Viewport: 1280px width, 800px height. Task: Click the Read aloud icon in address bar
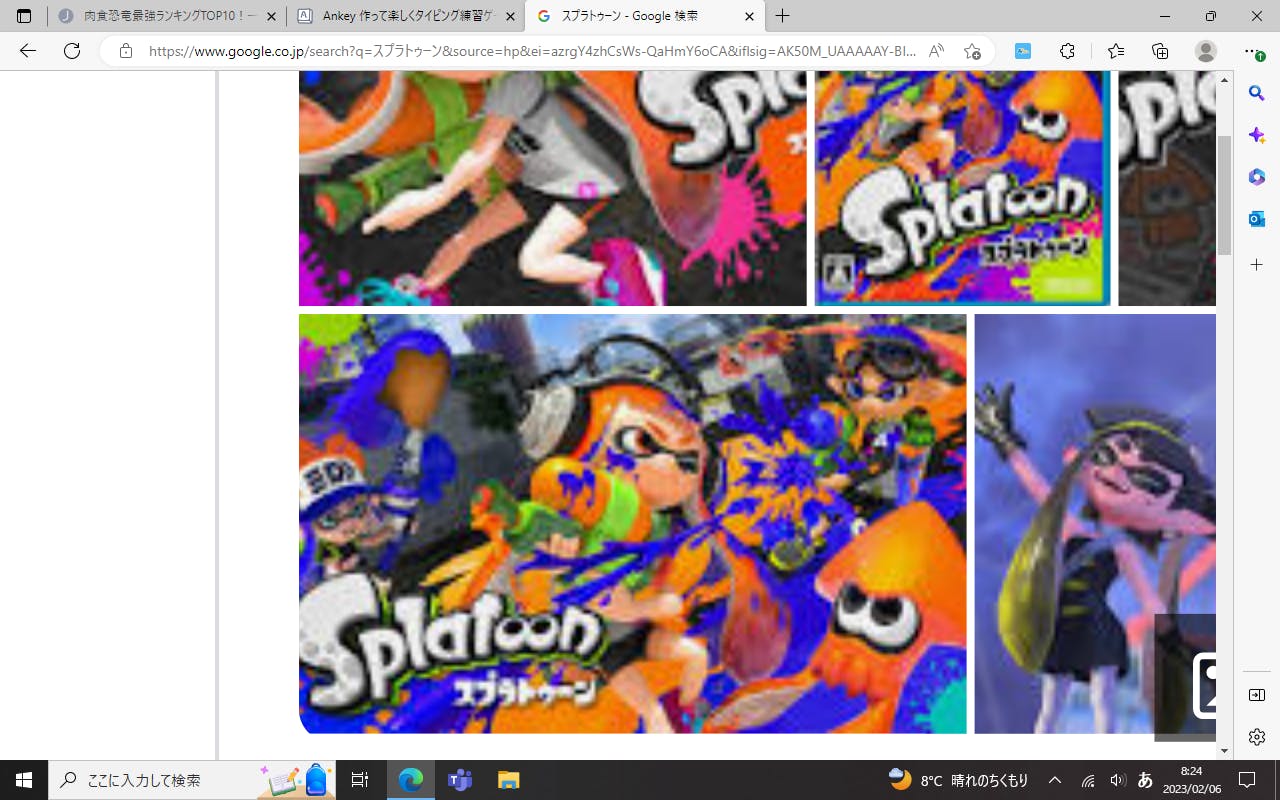936,51
